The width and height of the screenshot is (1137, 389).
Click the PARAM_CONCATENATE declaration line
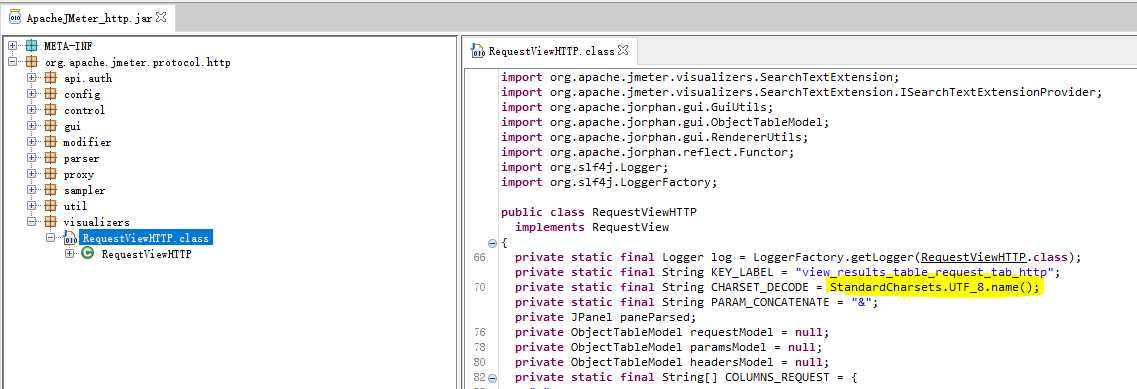click(x=696, y=302)
